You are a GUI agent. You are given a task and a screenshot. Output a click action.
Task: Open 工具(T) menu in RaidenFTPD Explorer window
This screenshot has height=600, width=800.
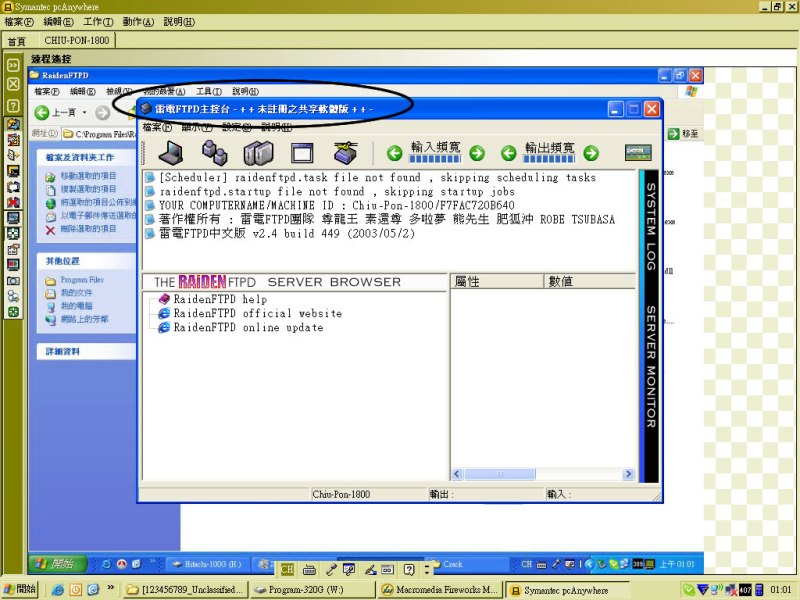click(x=209, y=91)
